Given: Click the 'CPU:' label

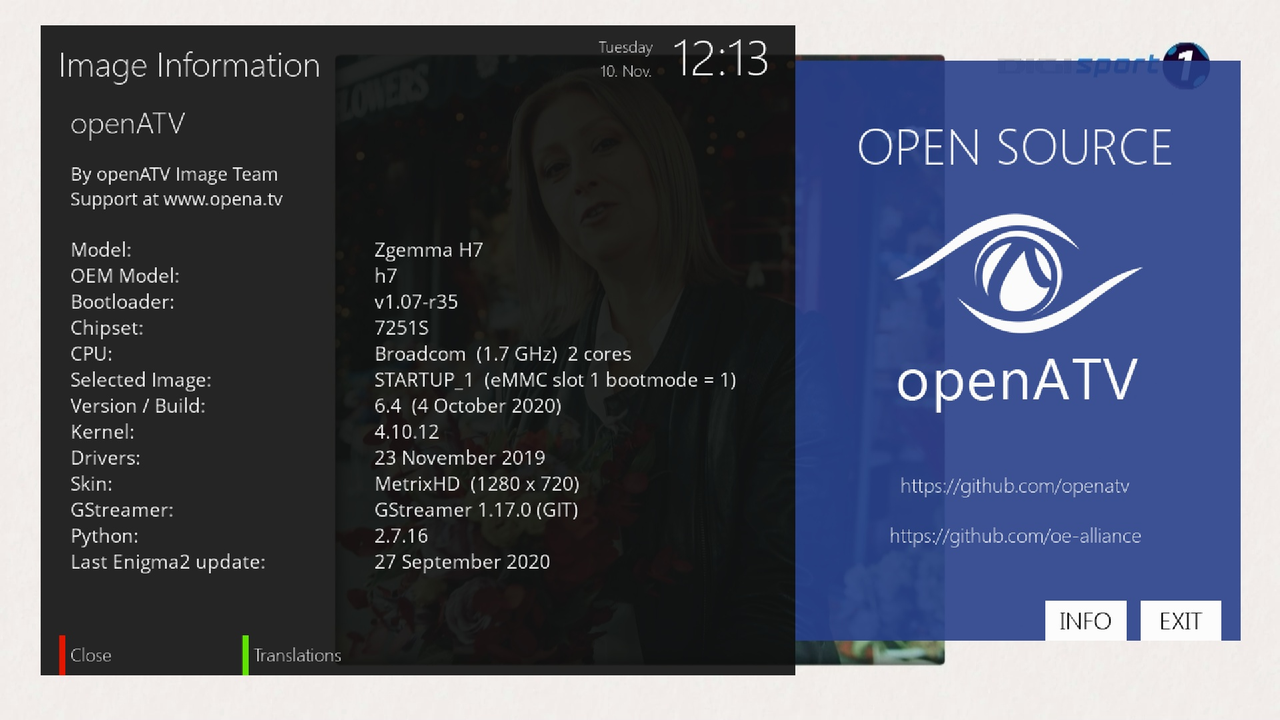Looking at the screenshot, I should coord(91,354).
